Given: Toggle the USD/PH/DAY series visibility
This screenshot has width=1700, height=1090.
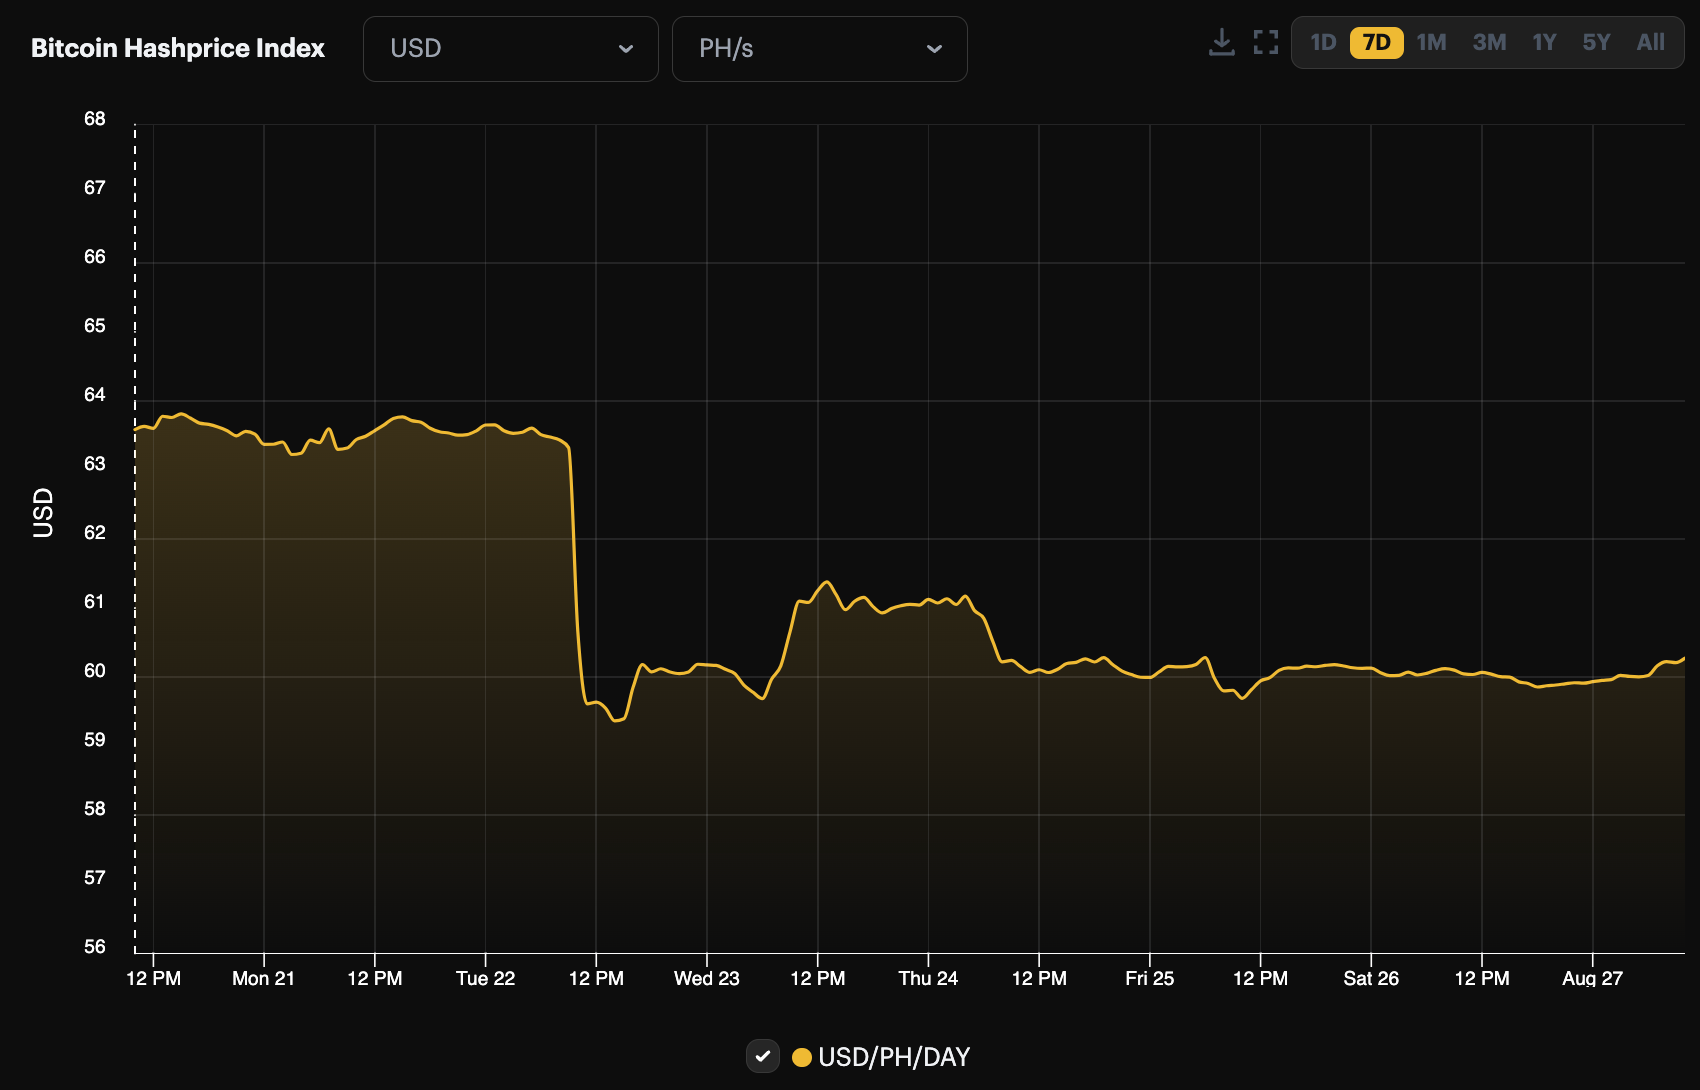Looking at the screenshot, I should pyautogui.click(x=763, y=1056).
